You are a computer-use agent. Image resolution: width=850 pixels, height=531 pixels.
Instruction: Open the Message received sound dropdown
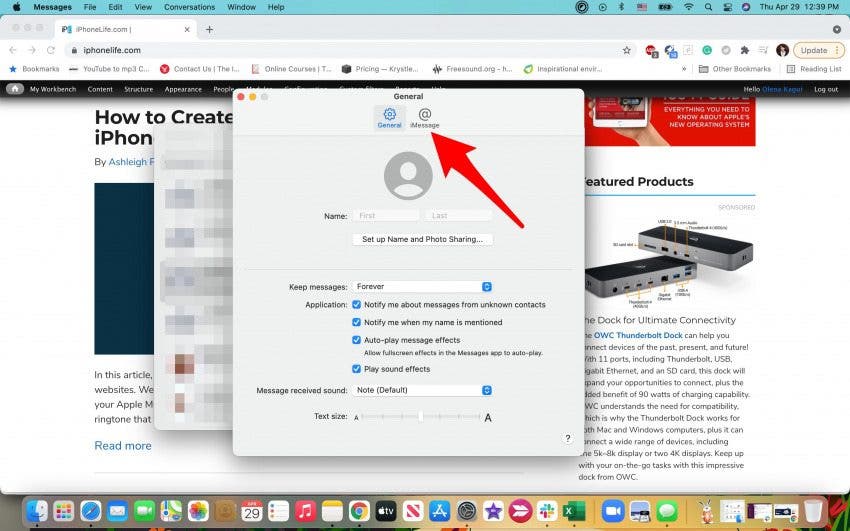pos(422,390)
